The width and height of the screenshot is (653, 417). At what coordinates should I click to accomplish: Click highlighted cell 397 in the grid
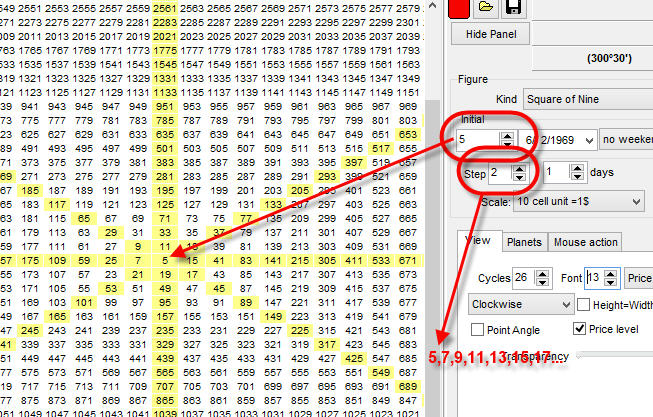pyautogui.click(x=354, y=162)
